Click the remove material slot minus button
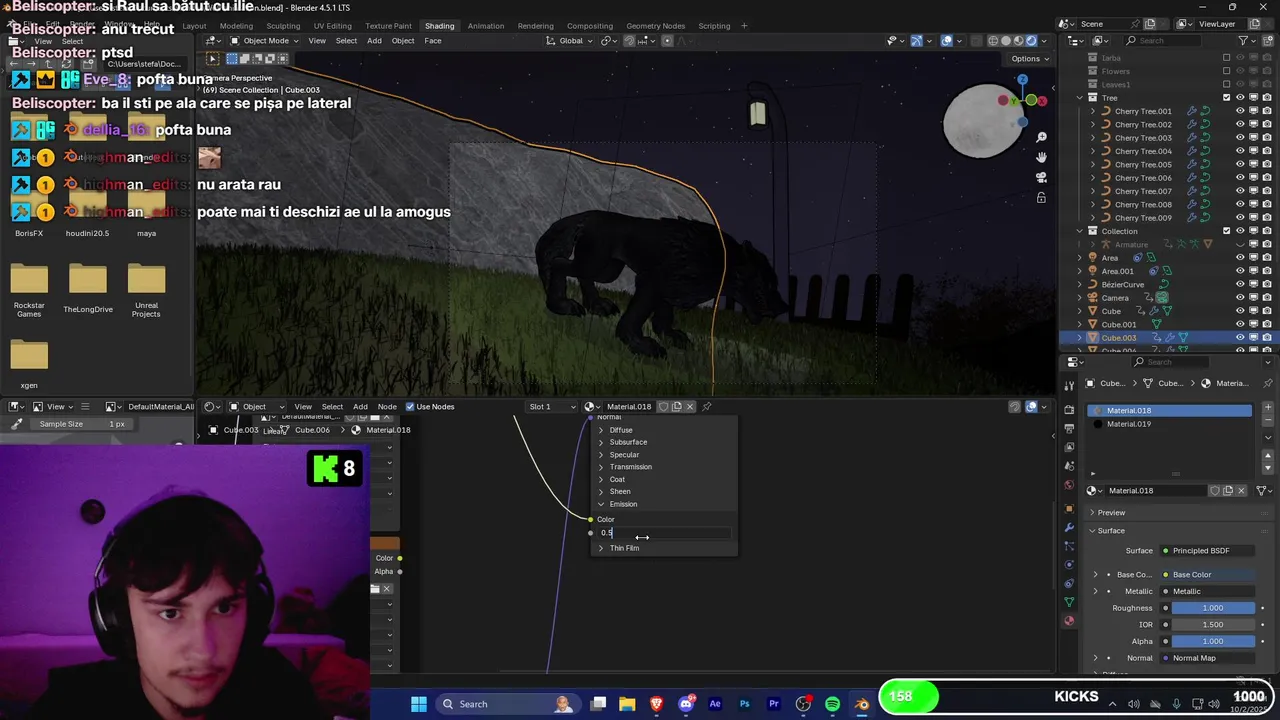 tap(1267, 422)
